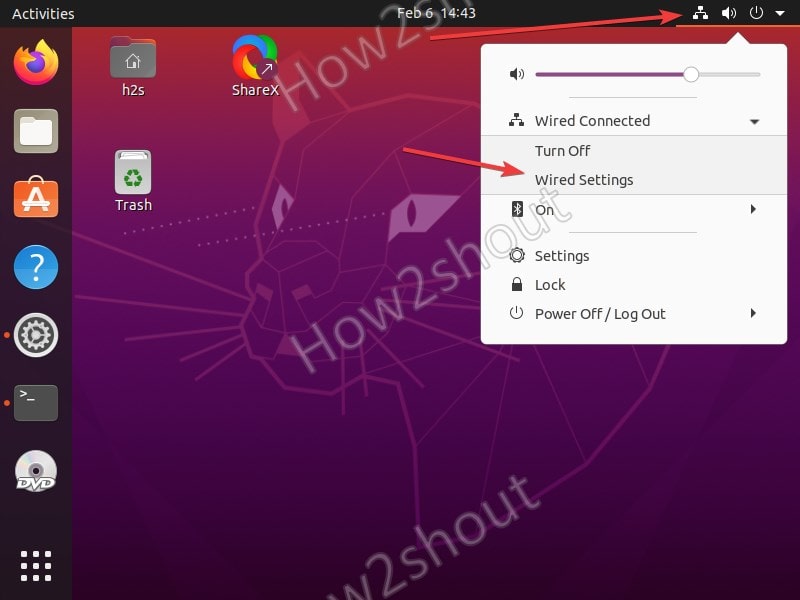Click the speaker icon in the system menu
The width and height of the screenshot is (800, 600).
(515, 73)
